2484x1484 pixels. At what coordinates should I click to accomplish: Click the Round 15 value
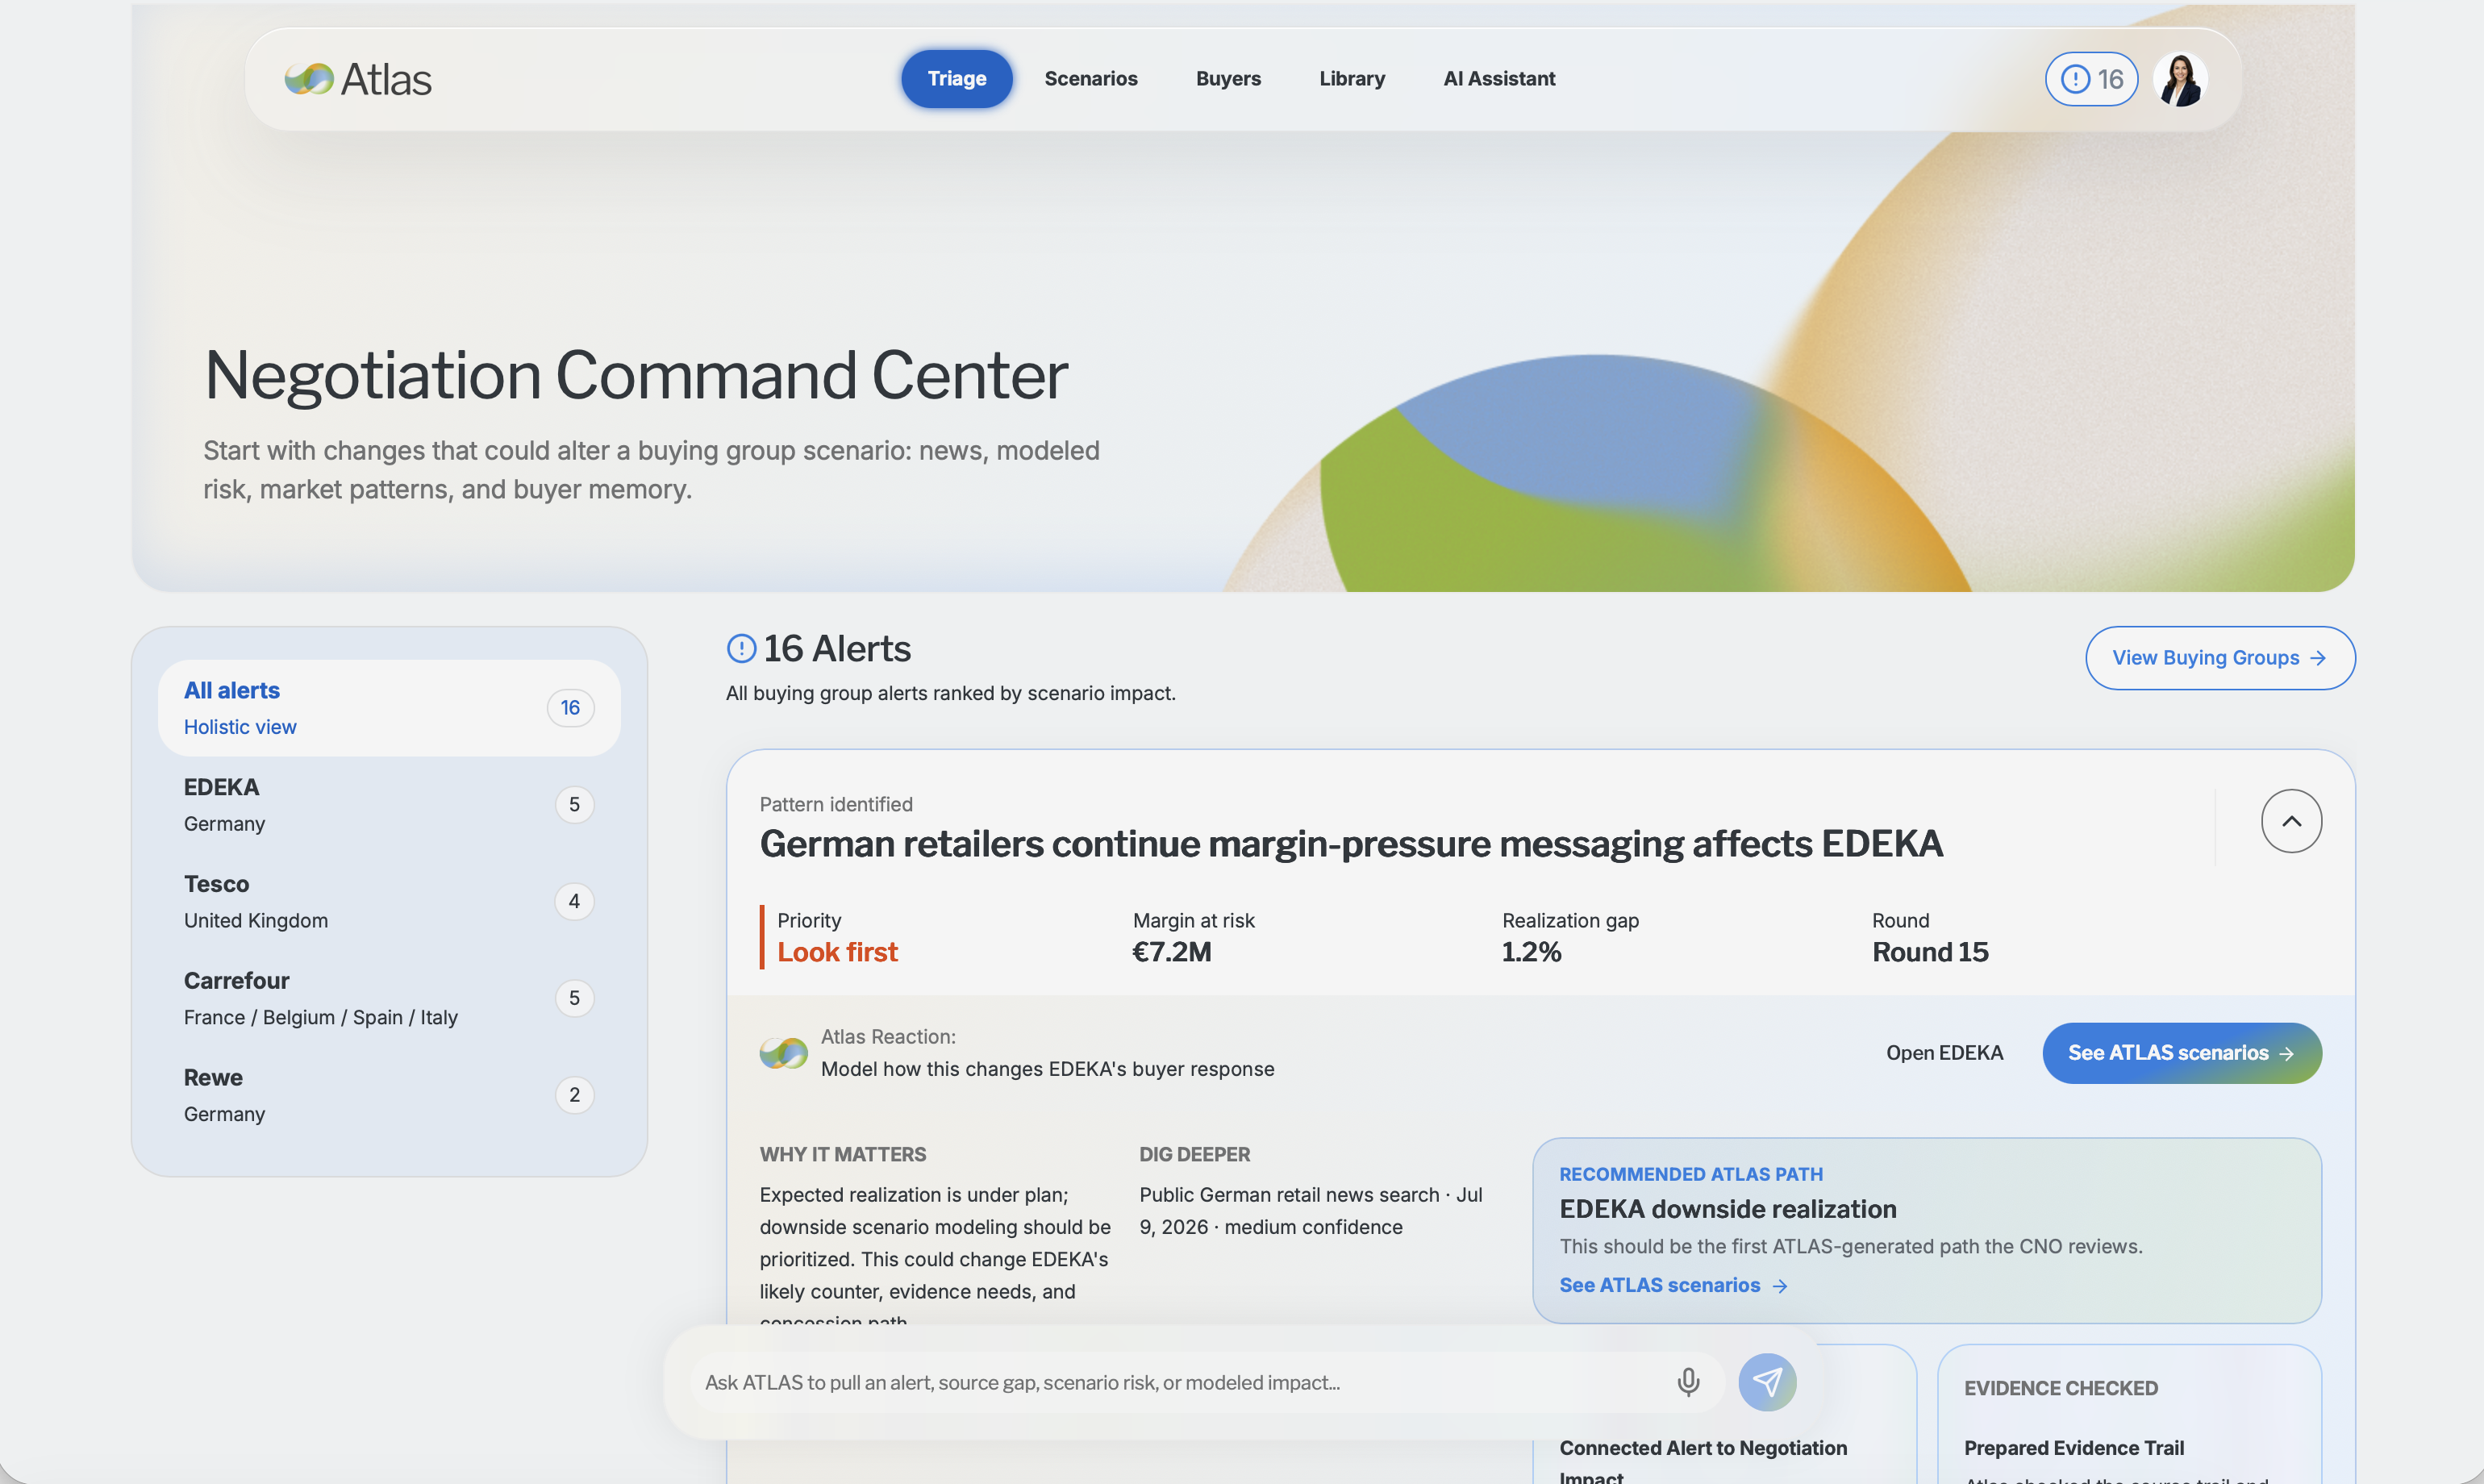pyautogui.click(x=1930, y=952)
